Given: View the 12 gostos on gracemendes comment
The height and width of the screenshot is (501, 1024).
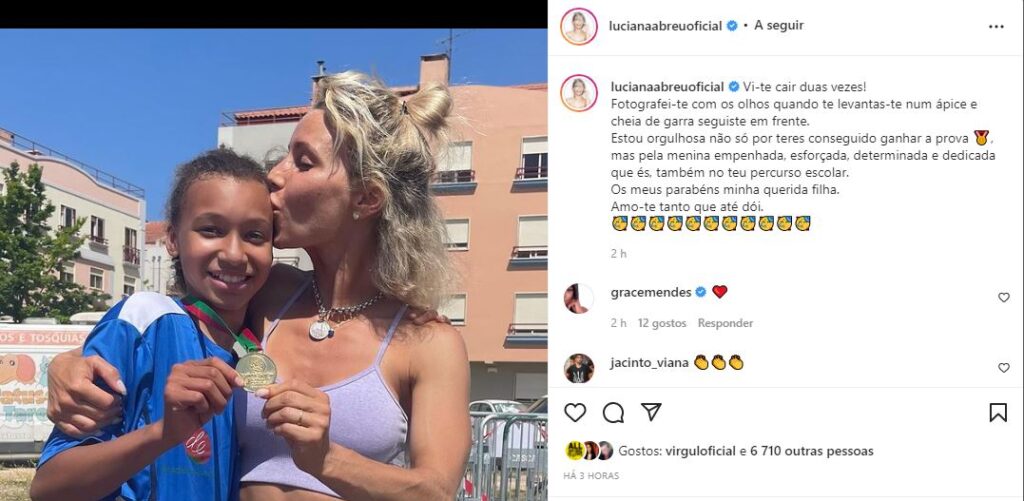Looking at the screenshot, I should (662, 323).
